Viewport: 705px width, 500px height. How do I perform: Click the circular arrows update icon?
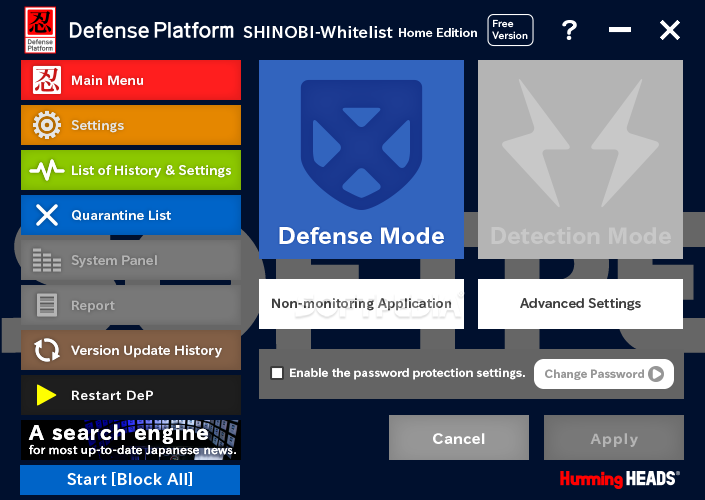point(47,350)
